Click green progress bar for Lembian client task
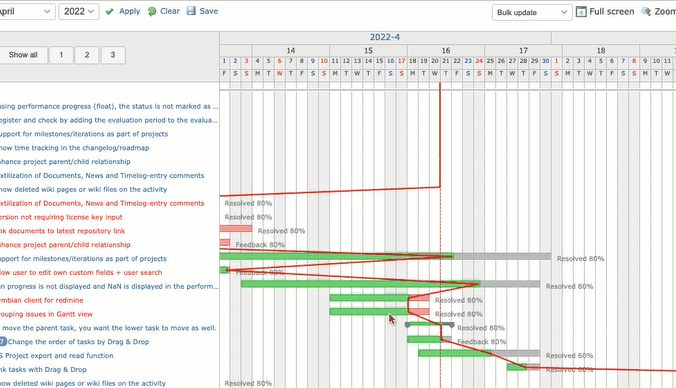Image resolution: width=676 pixels, height=388 pixels. coord(369,298)
